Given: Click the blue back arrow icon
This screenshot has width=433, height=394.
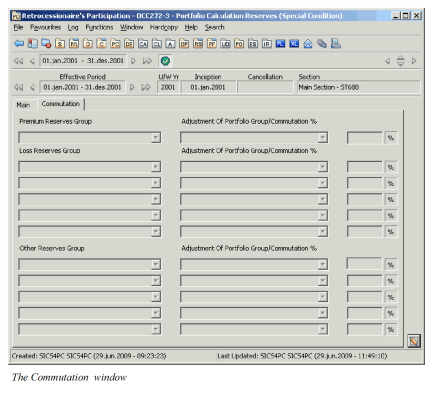Looking at the screenshot, I should tap(19, 44).
